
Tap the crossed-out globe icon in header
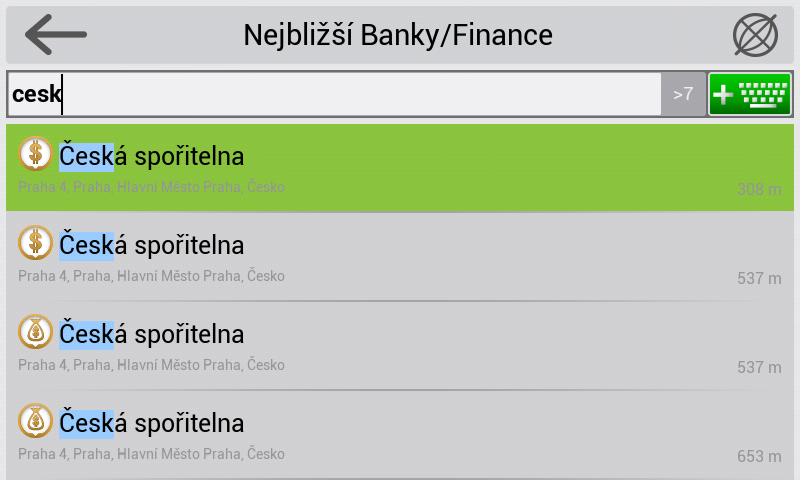(756, 35)
